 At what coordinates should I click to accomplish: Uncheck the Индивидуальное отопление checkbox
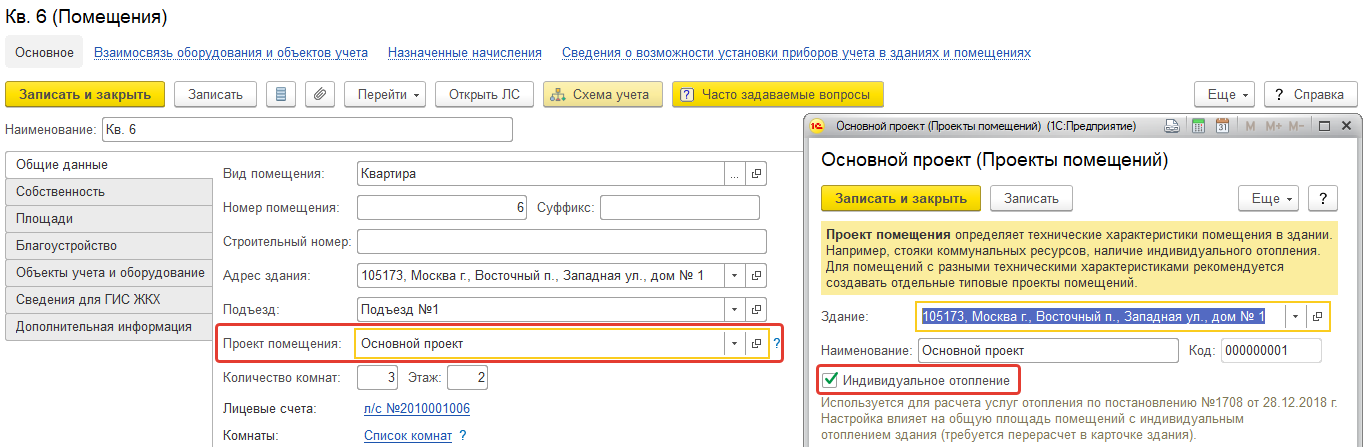click(829, 380)
